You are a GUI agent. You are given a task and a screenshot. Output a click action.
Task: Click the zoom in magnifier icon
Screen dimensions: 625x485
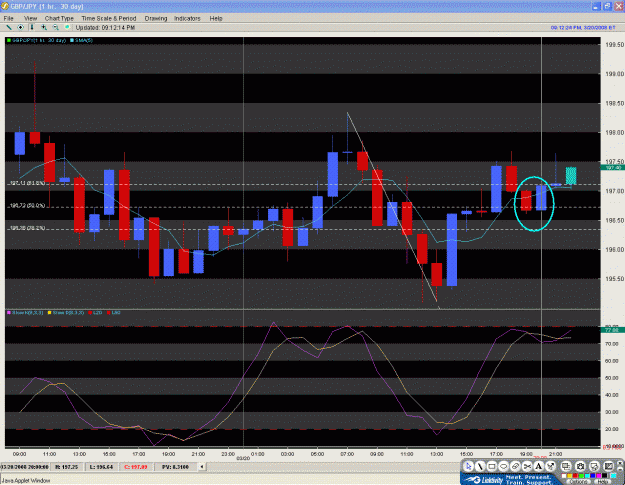coord(44,27)
